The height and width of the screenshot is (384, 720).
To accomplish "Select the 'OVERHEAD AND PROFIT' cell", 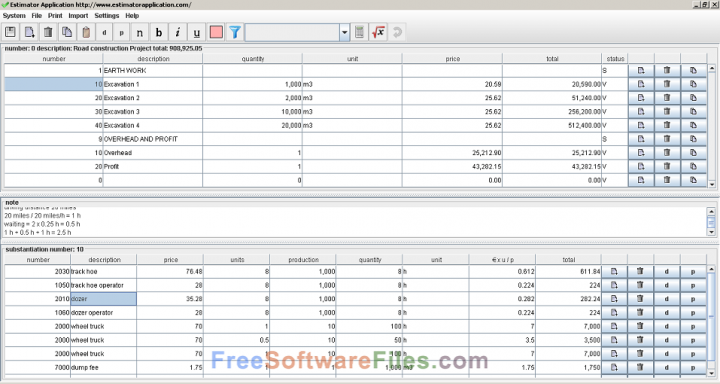I will click(x=153, y=139).
